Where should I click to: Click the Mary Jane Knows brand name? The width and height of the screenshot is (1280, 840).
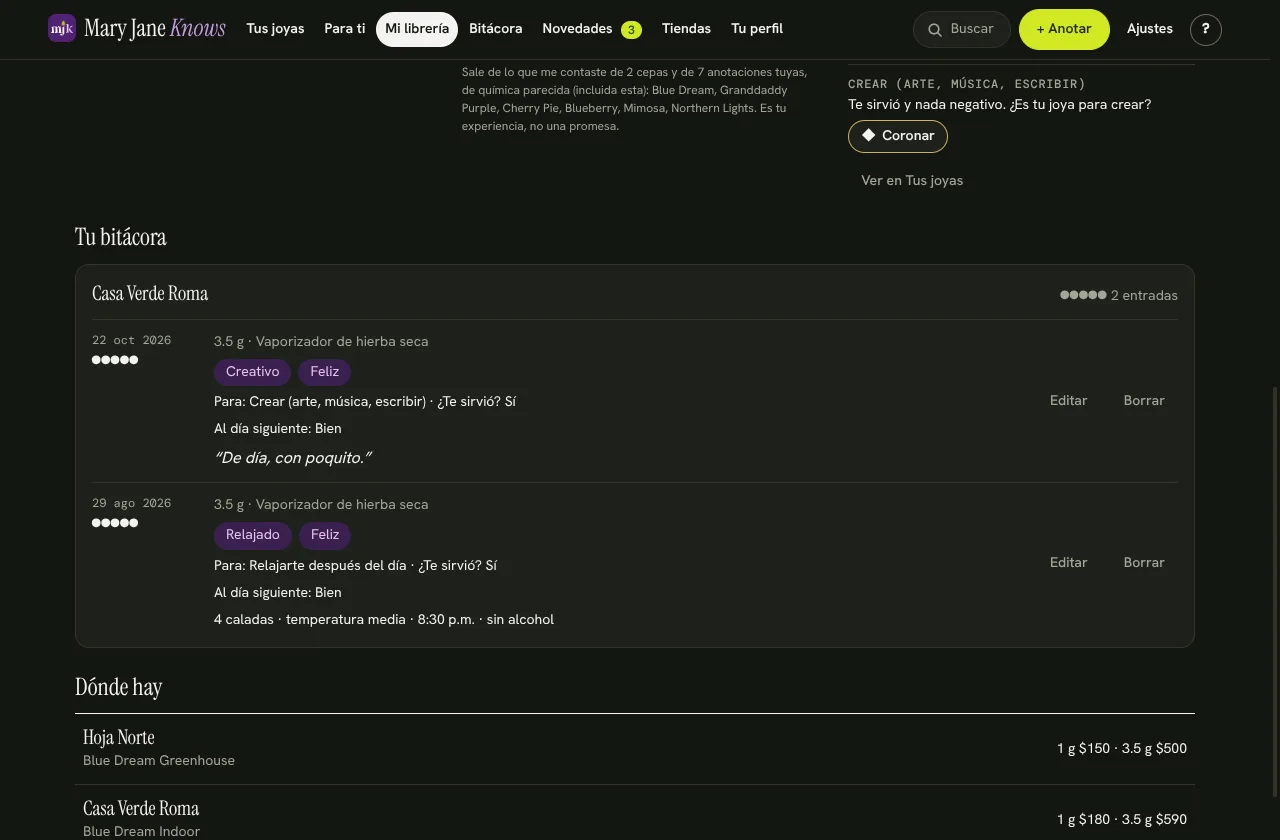pos(155,28)
